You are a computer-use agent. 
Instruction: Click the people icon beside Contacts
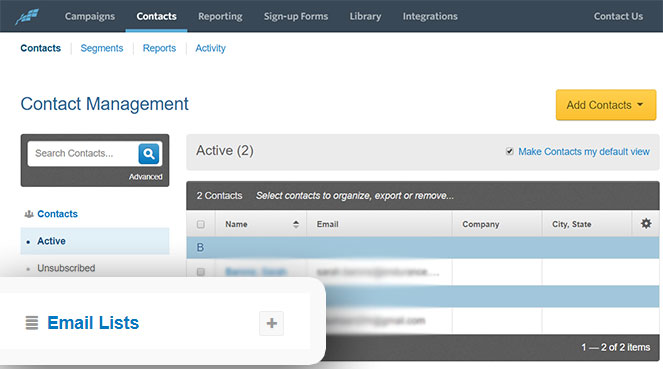29,214
